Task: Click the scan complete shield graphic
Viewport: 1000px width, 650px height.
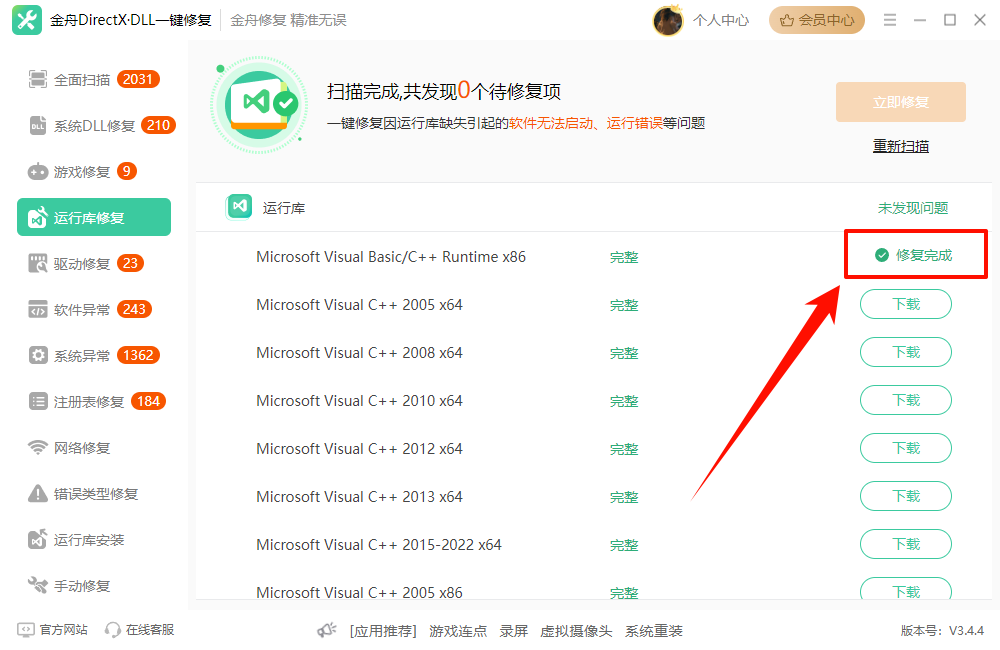Action: 258,105
